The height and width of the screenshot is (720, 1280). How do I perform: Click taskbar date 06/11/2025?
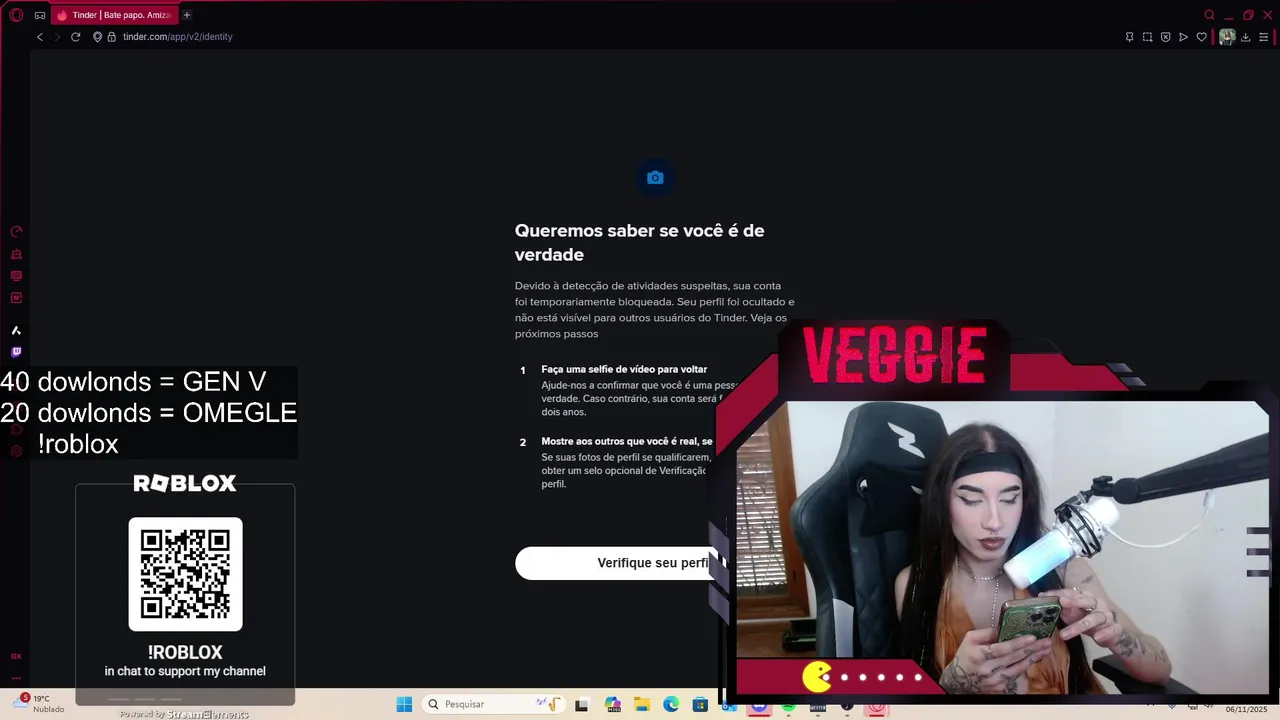point(1247,709)
